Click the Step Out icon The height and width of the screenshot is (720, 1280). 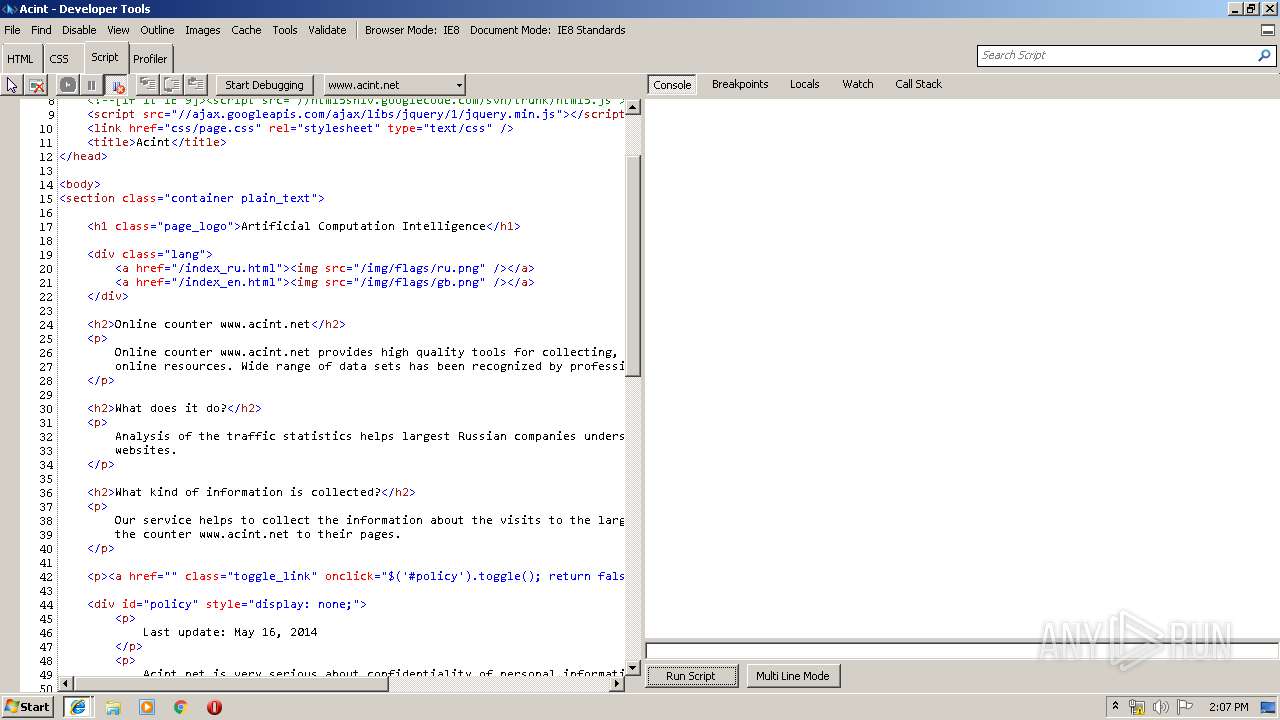[x=196, y=85]
